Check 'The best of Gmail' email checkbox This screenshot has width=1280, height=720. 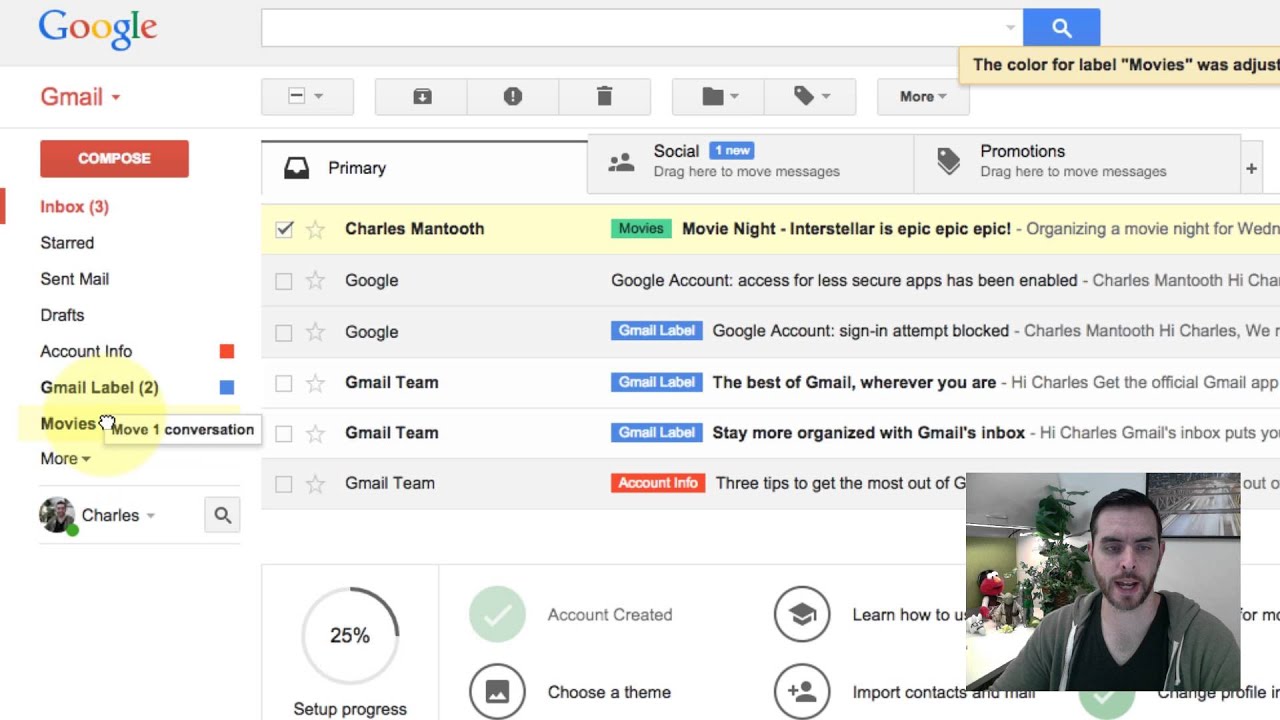pos(284,383)
